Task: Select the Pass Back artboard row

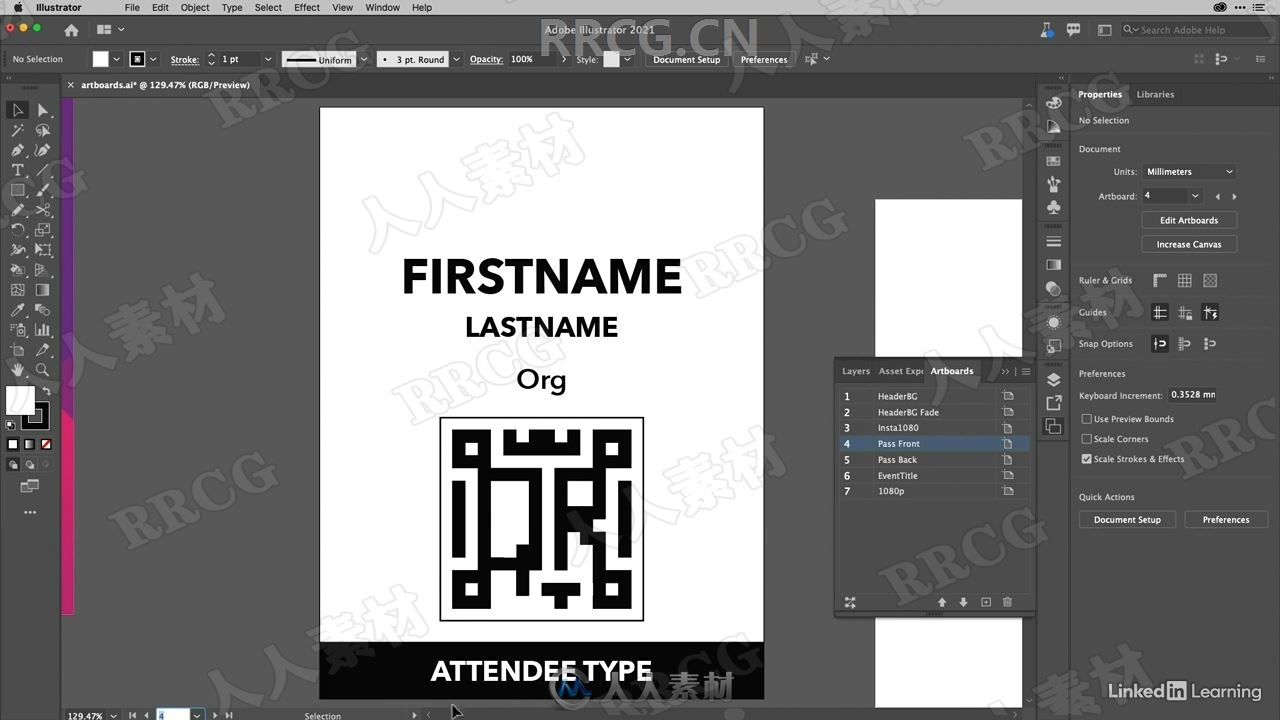Action: (x=932, y=460)
